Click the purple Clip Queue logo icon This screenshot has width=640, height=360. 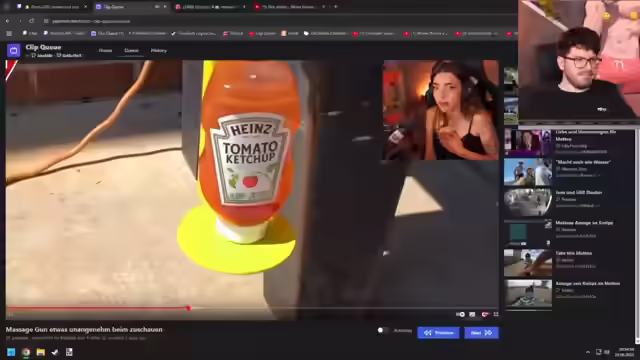click(13, 51)
